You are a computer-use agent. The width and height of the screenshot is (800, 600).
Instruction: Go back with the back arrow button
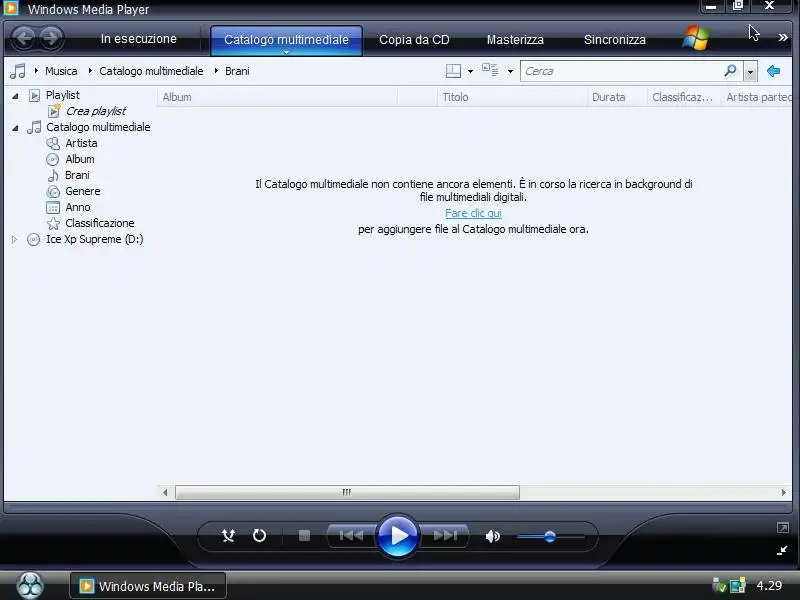23,38
